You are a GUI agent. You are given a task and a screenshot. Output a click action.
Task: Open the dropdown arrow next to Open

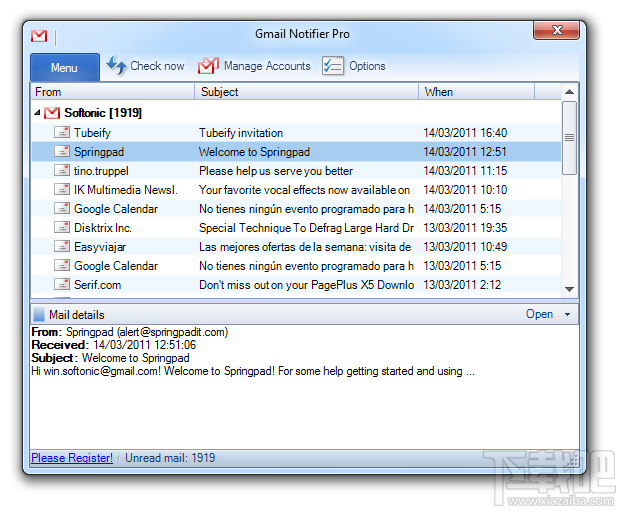click(567, 314)
